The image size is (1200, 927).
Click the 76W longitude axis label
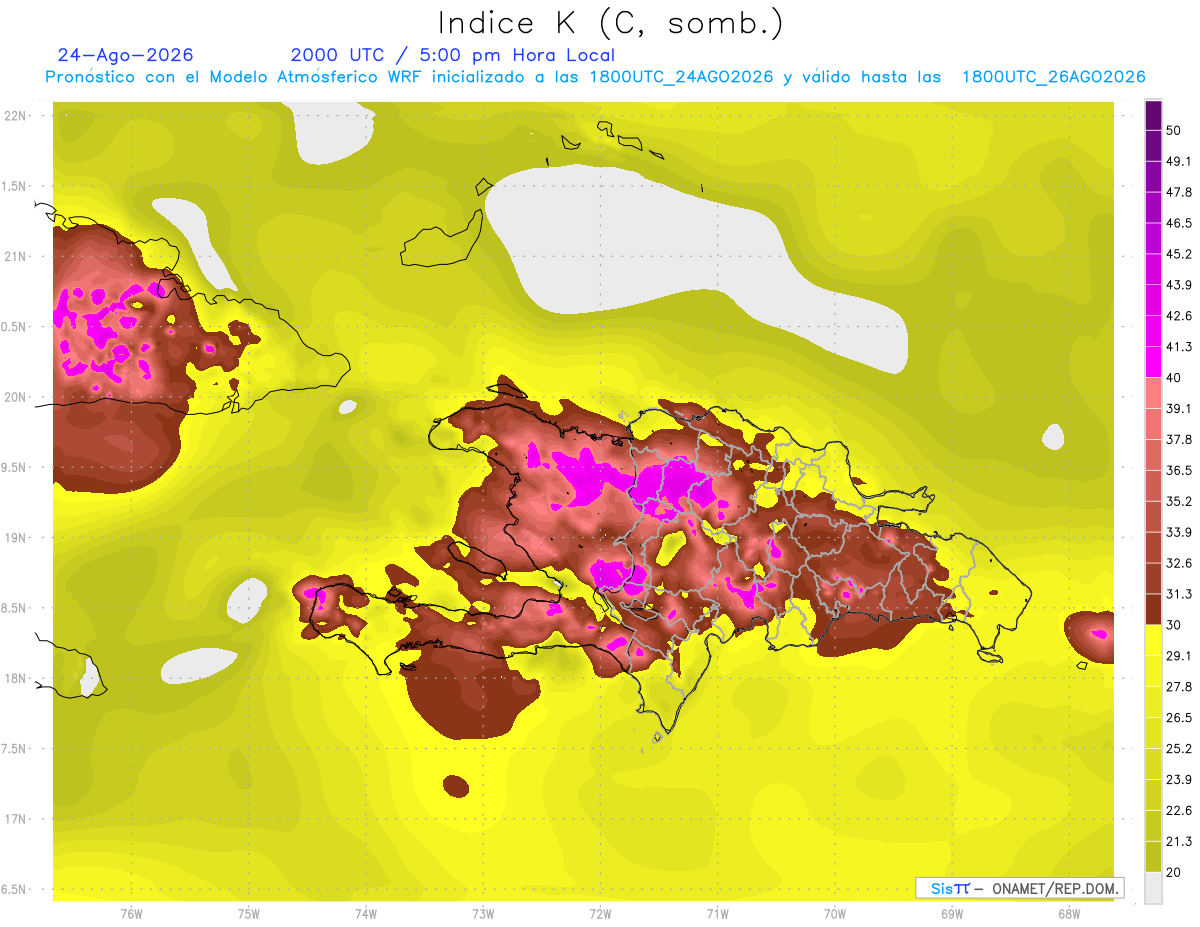[131, 913]
